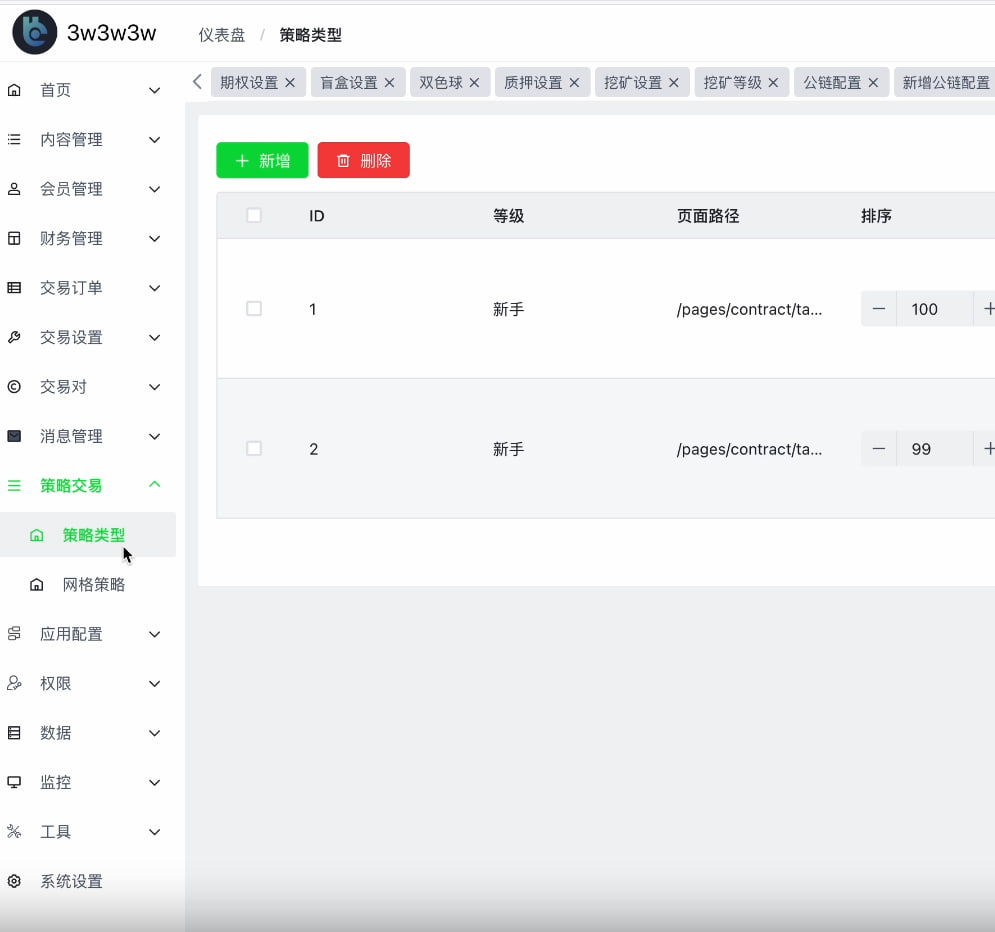Click the sort input showing 100
Image resolution: width=995 pixels, height=932 pixels.
935,309
